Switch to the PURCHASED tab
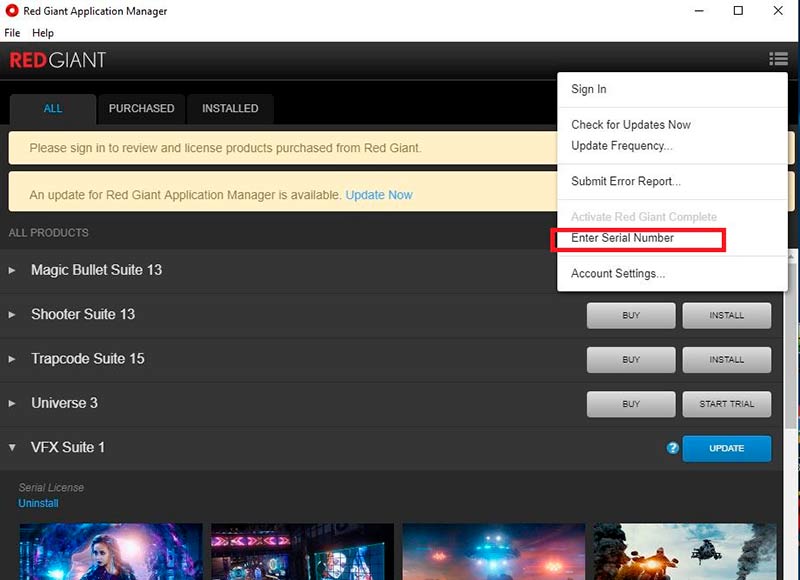 (141, 109)
